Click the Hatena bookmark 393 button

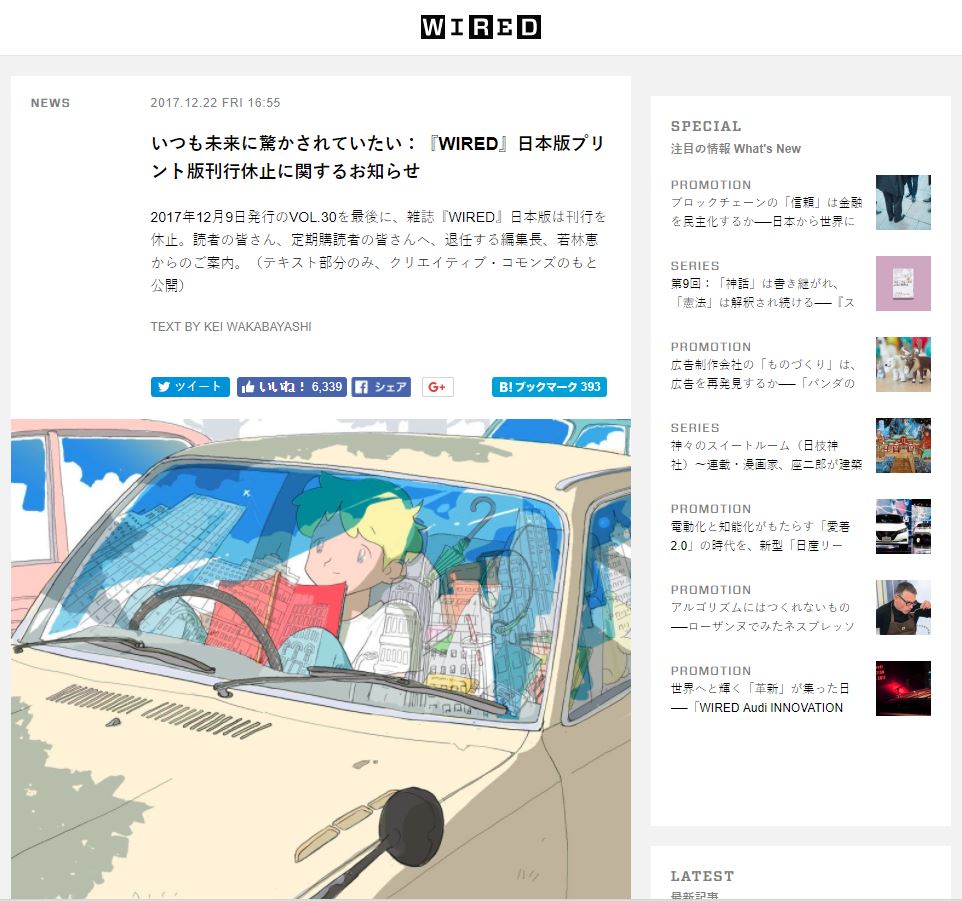tap(549, 387)
